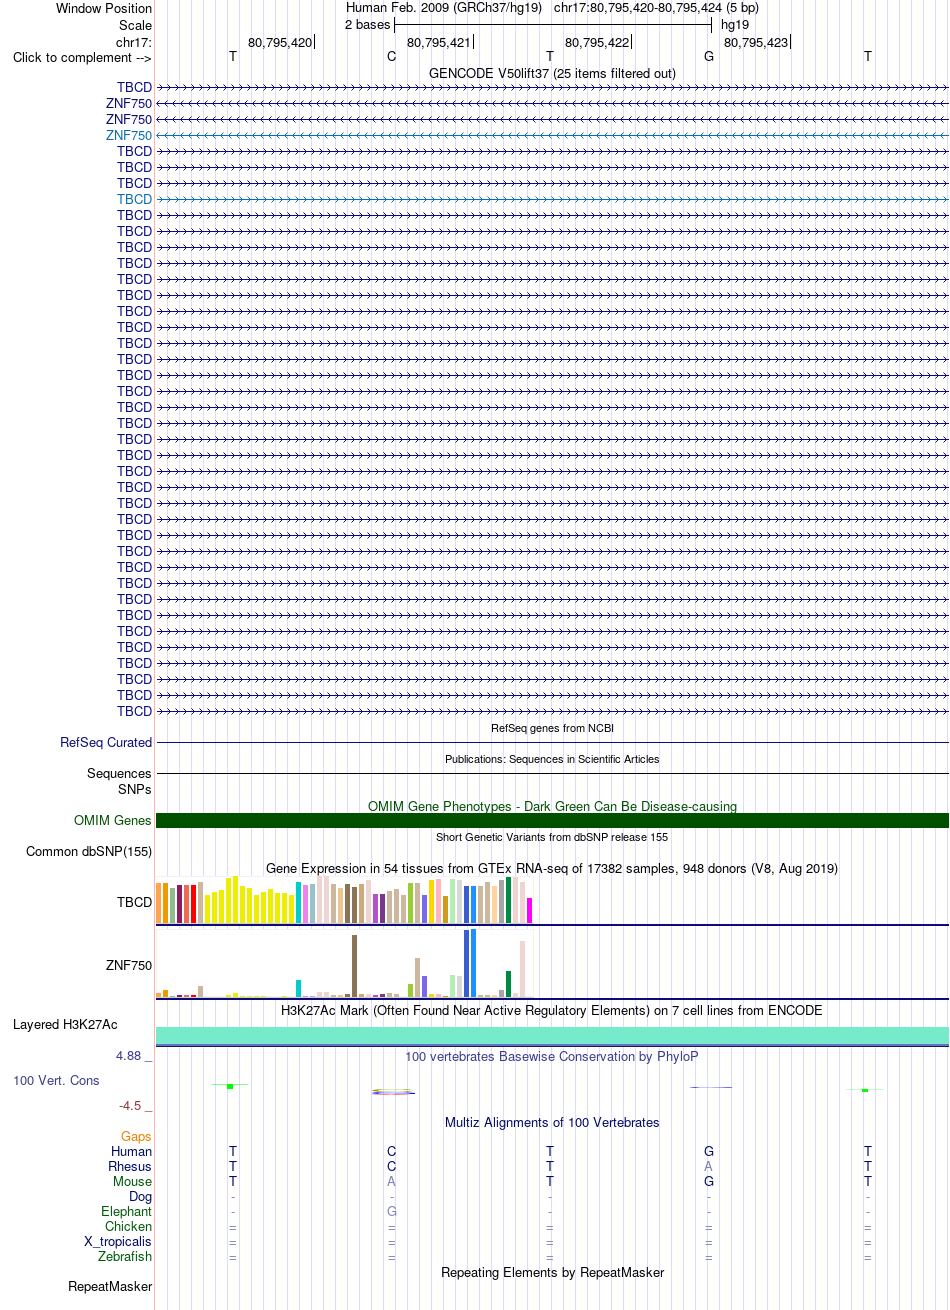Click the dark green OMIM gene bar
Viewport: 950px width, 1310px height.
tap(552, 821)
